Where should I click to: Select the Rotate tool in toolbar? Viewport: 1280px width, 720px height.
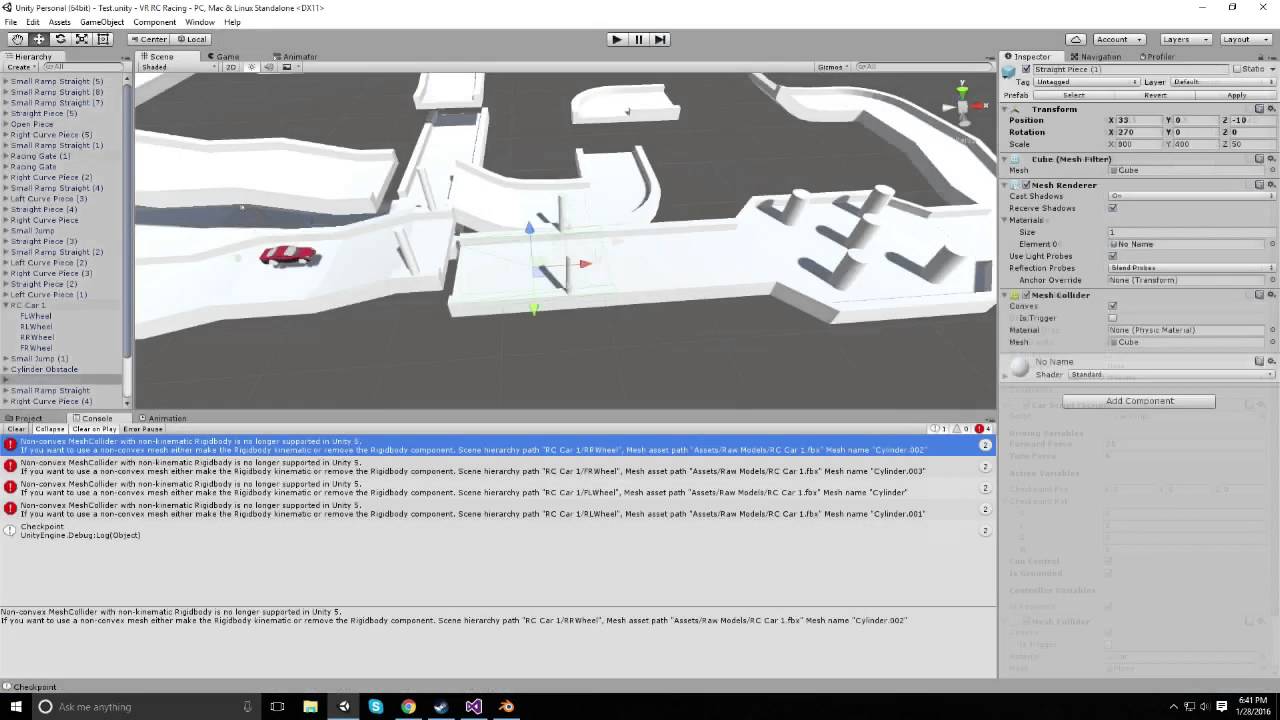(x=60, y=39)
